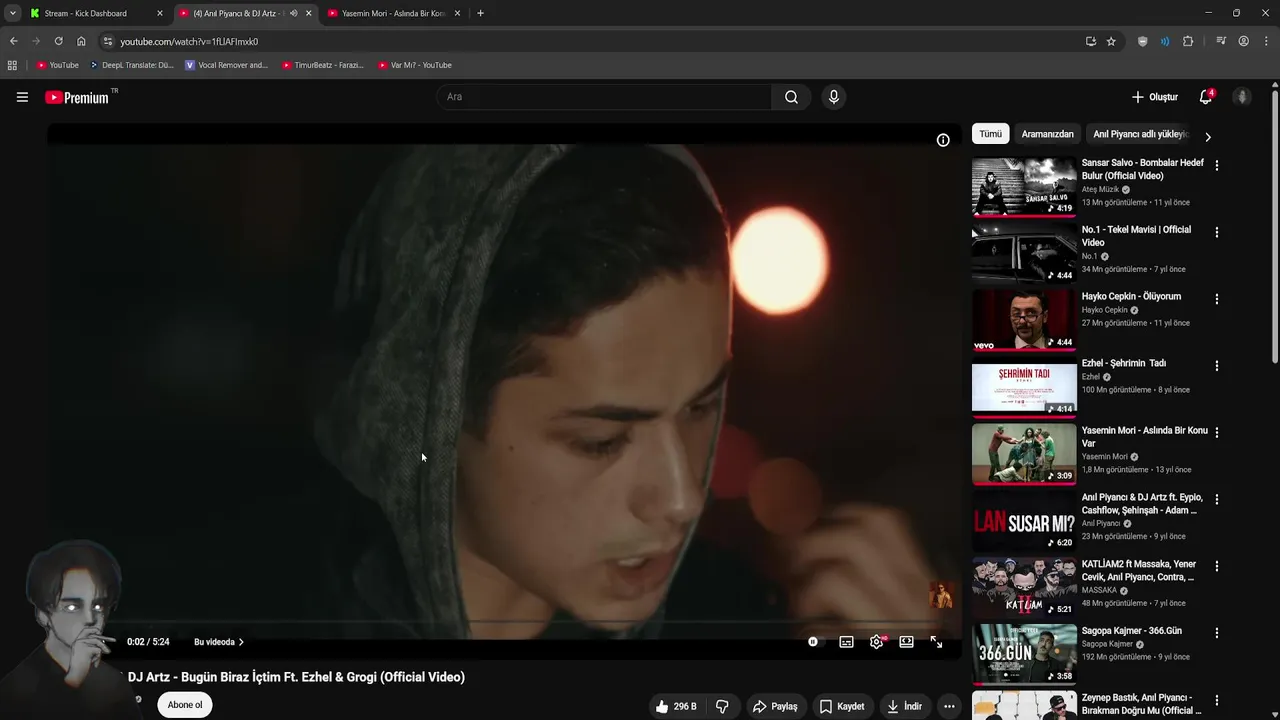Click the Kaydet save button
Image resolution: width=1280 pixels, height=720 pixels.
(x=842, y=706)
